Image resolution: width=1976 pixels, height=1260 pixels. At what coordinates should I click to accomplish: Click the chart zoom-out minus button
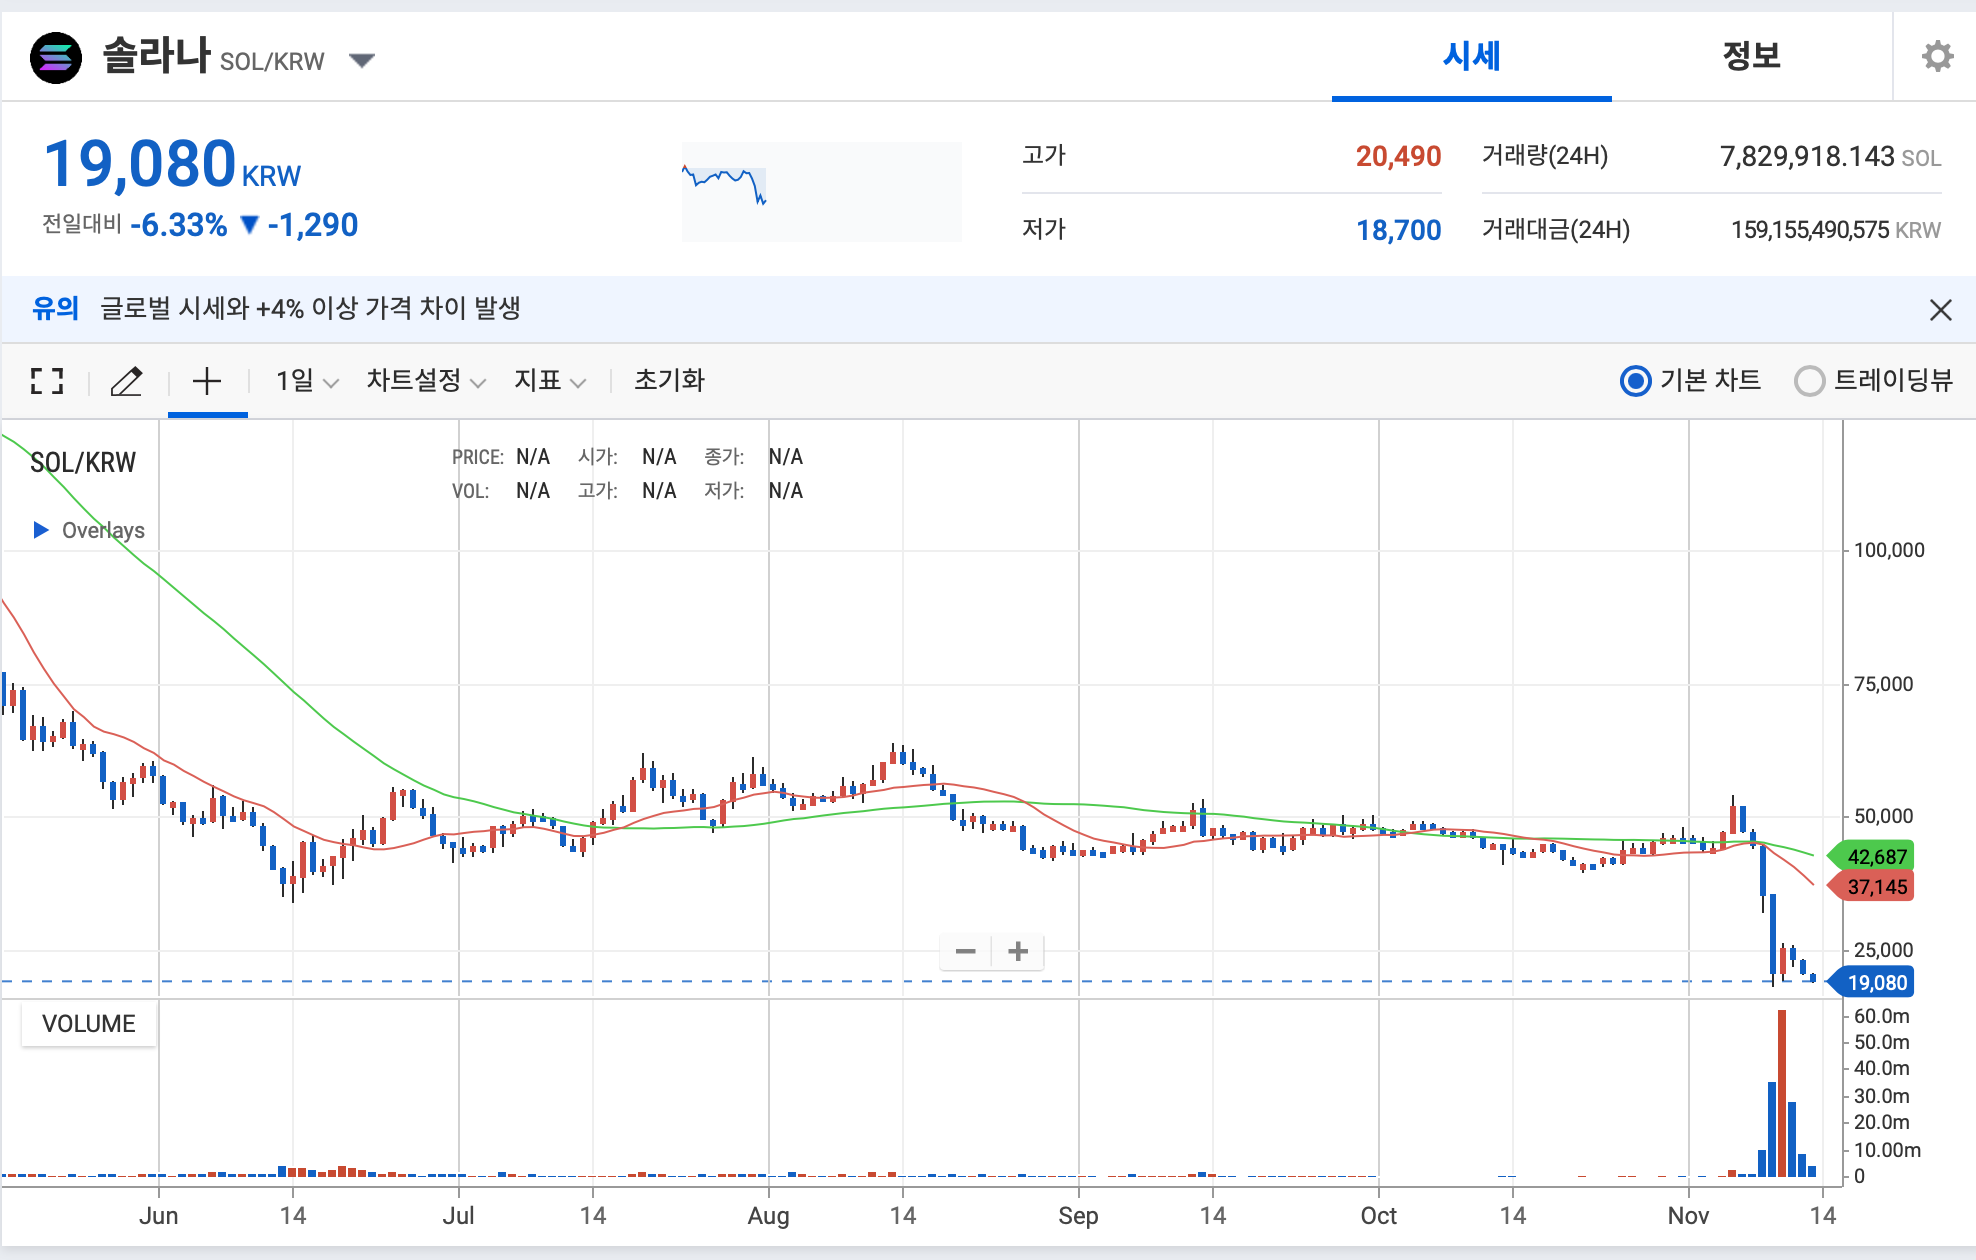pos(965,951)
